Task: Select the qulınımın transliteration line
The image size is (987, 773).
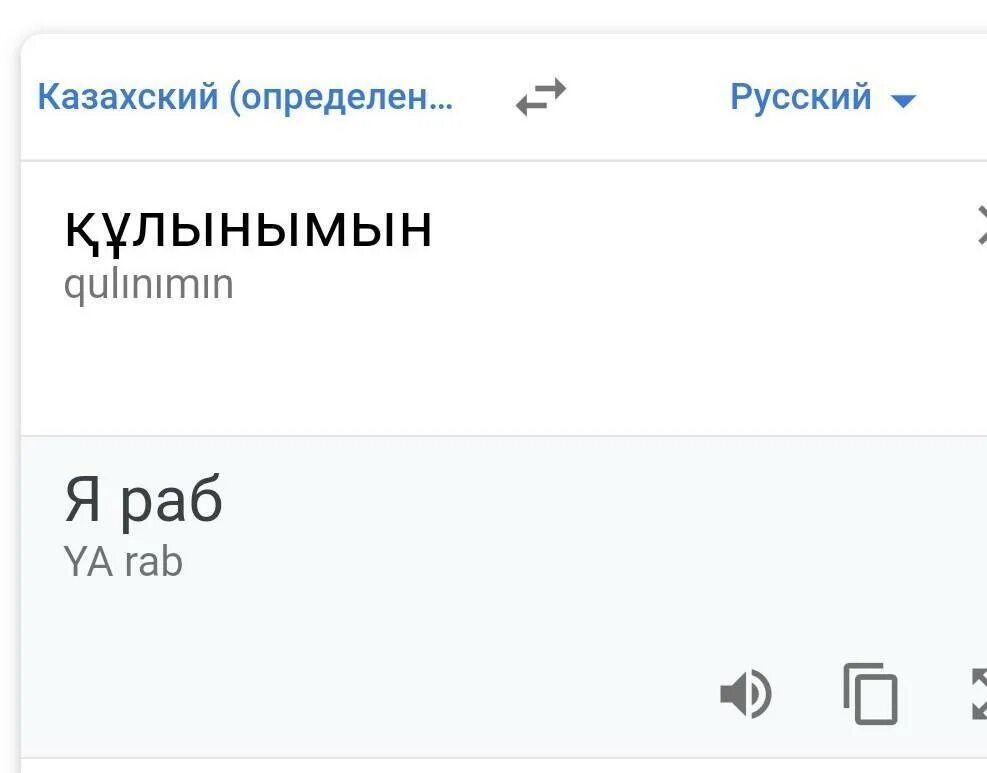Action: point(148,285)
